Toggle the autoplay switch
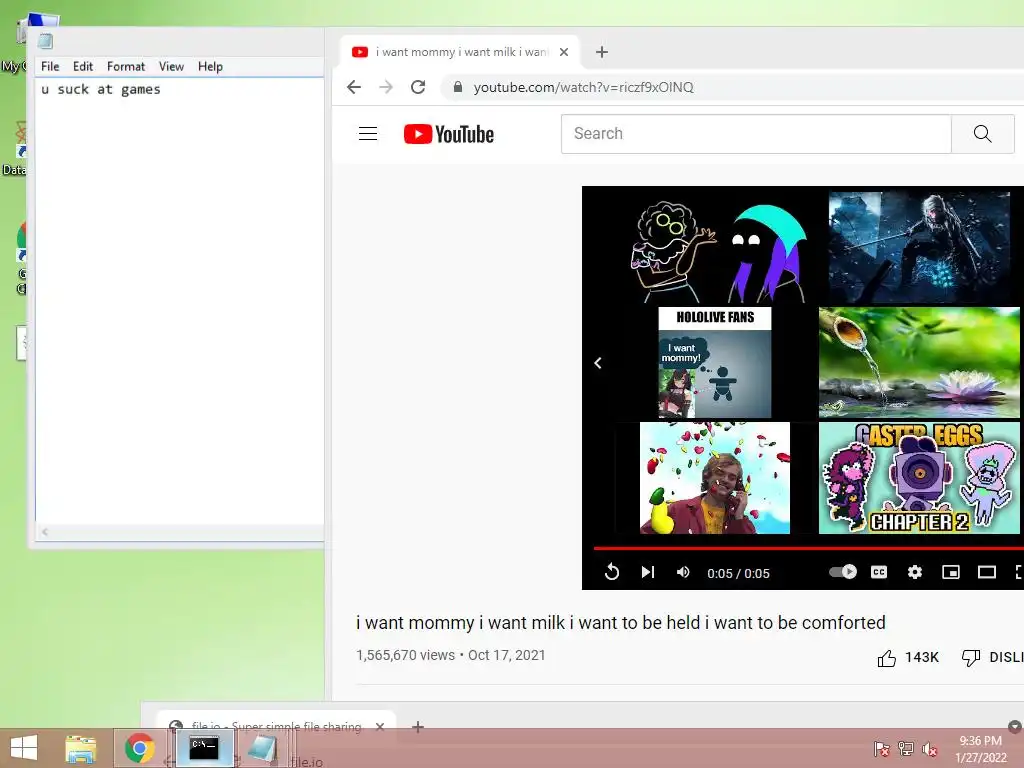The width and height of the screenshot is (1024, 768). coord(842,572)
